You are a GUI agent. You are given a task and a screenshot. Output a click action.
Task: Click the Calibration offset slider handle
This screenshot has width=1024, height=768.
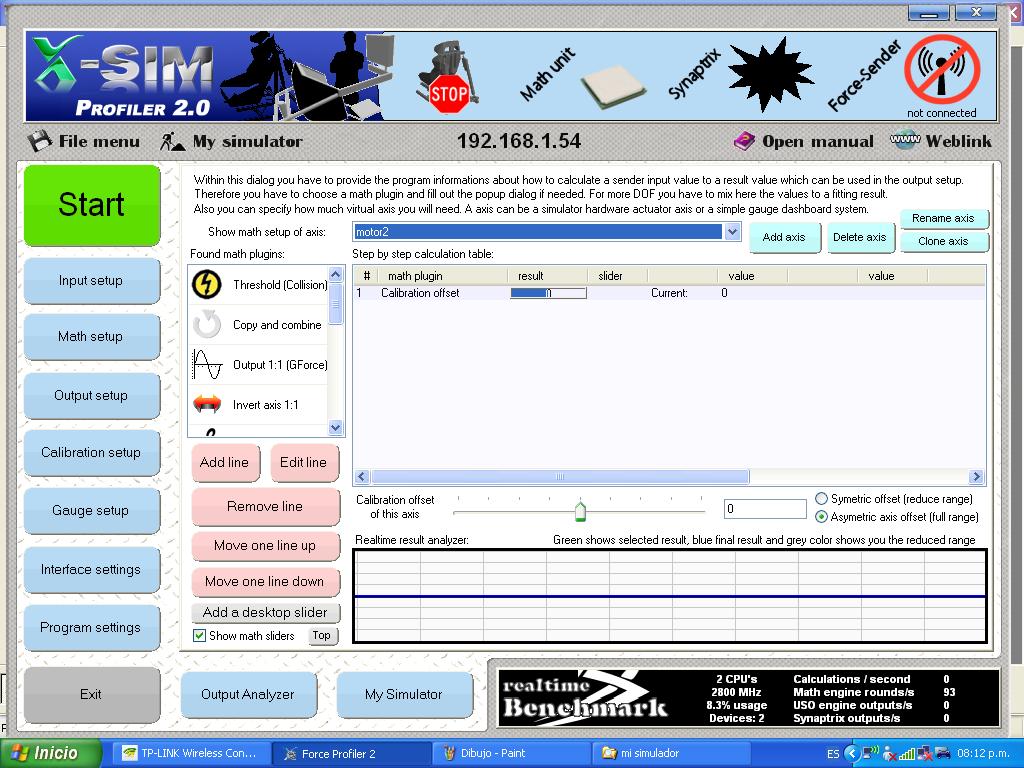pos(580,510)
